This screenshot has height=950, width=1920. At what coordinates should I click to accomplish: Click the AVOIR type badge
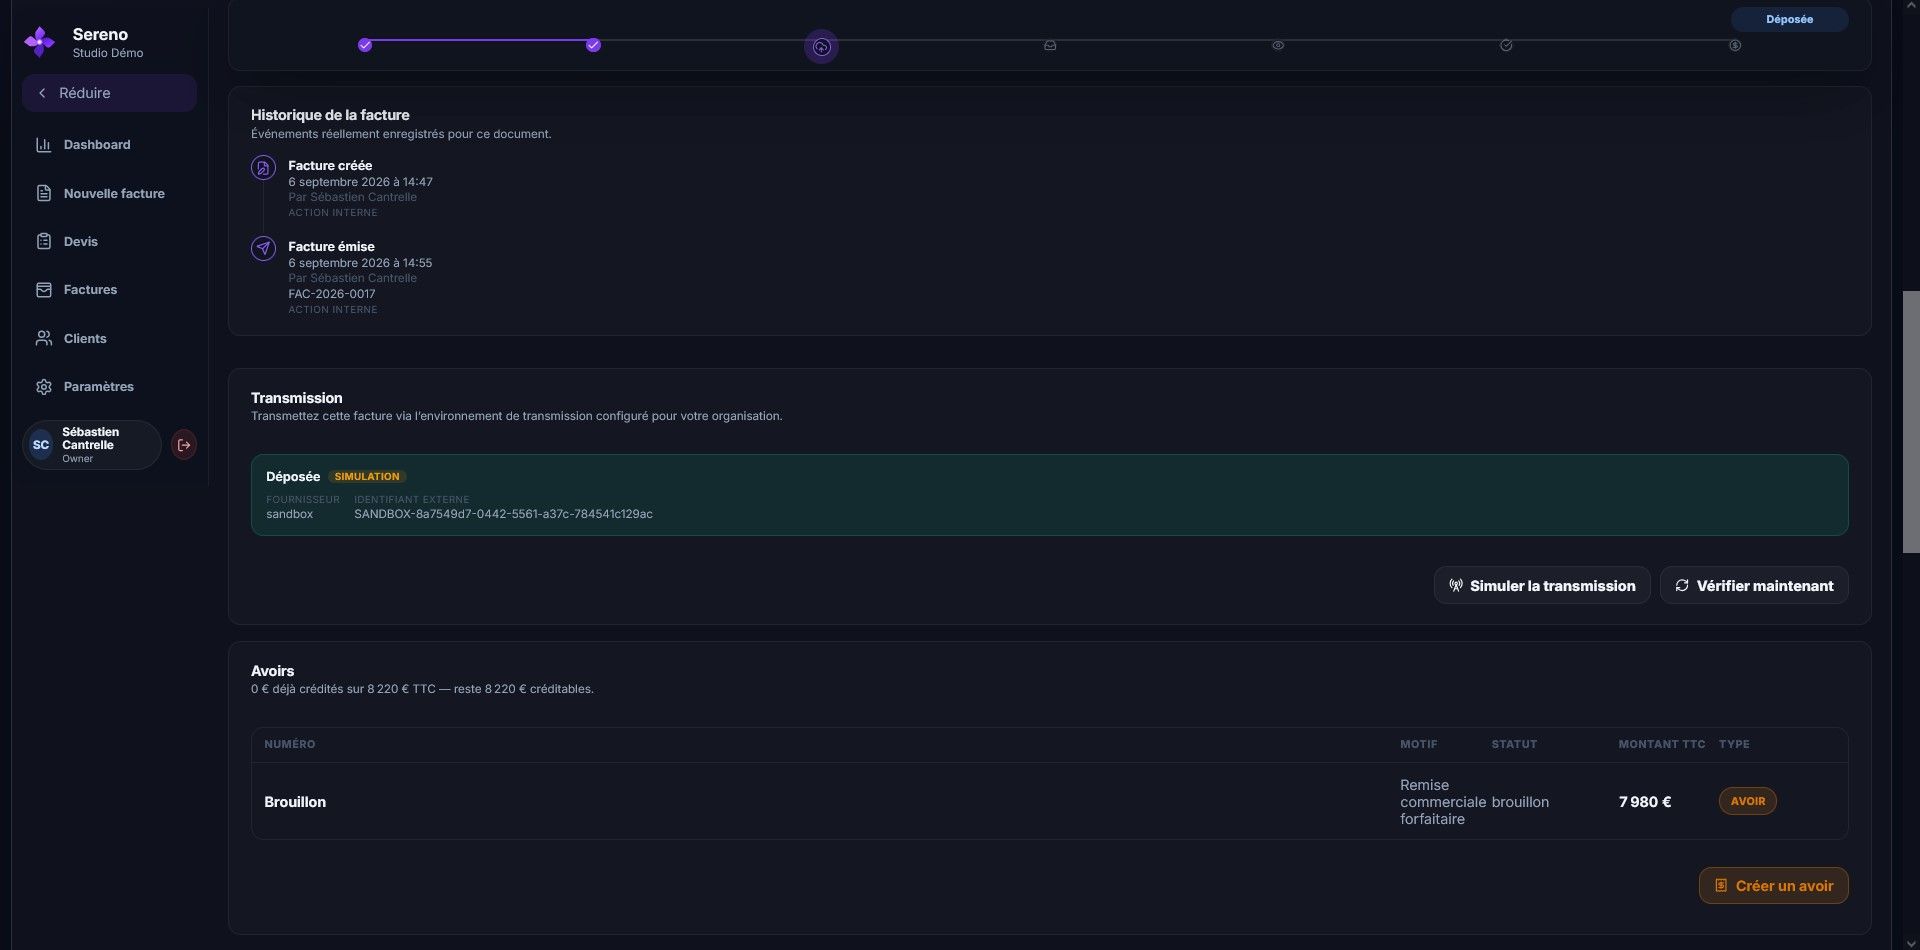coord(1747,801)
